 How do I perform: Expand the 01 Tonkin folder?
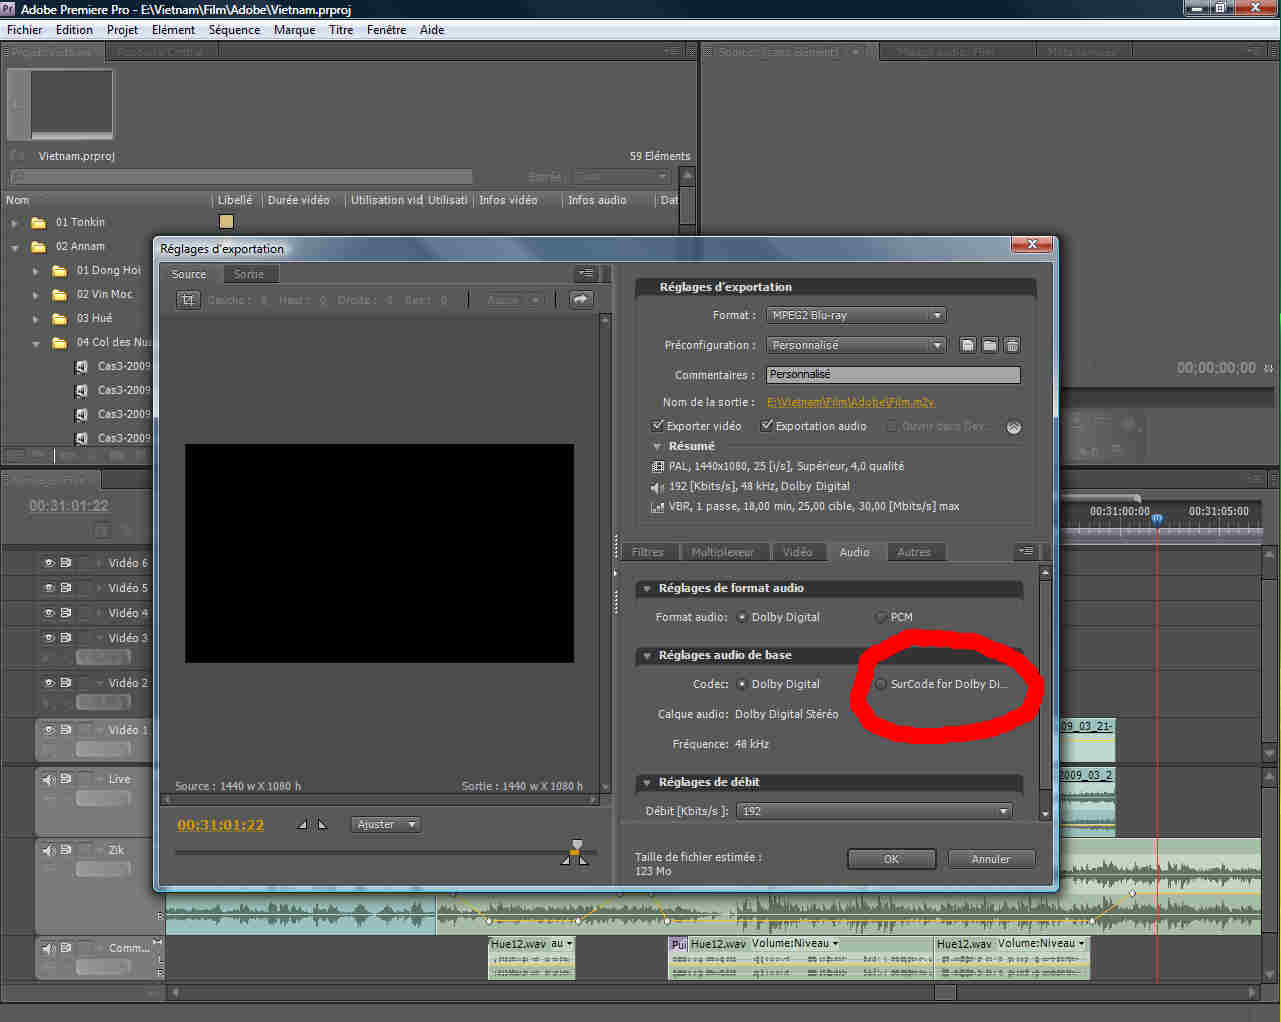point(15,223)
